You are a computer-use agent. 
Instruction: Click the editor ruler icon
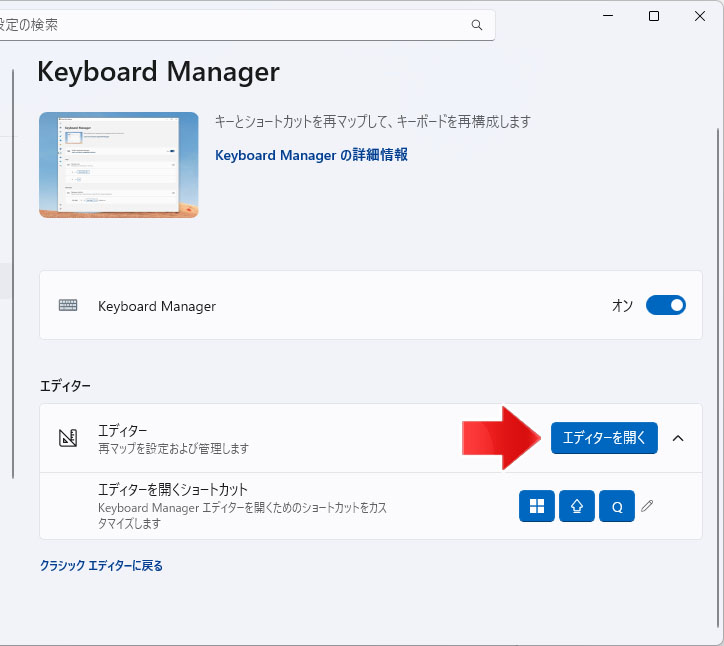68,438
